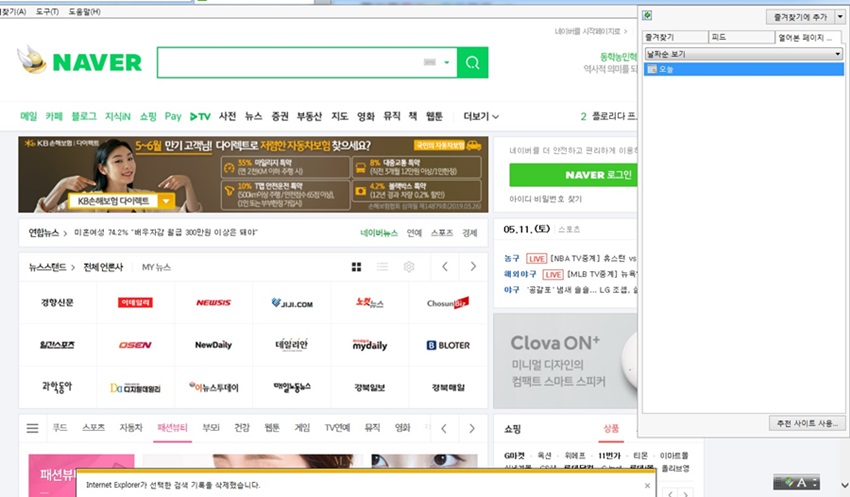Expand the search box autocomplete arrow
Screen dimensions: 850x497
click(x=447, y=62)
